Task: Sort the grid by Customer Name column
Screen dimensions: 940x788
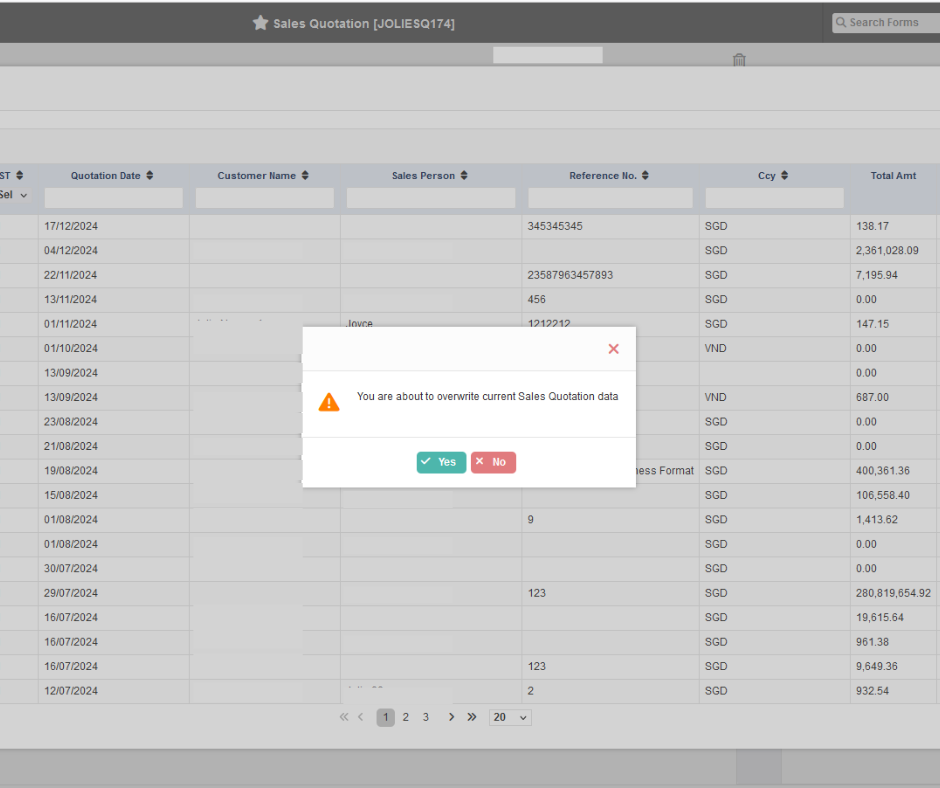Action: (x=304, y=175)
